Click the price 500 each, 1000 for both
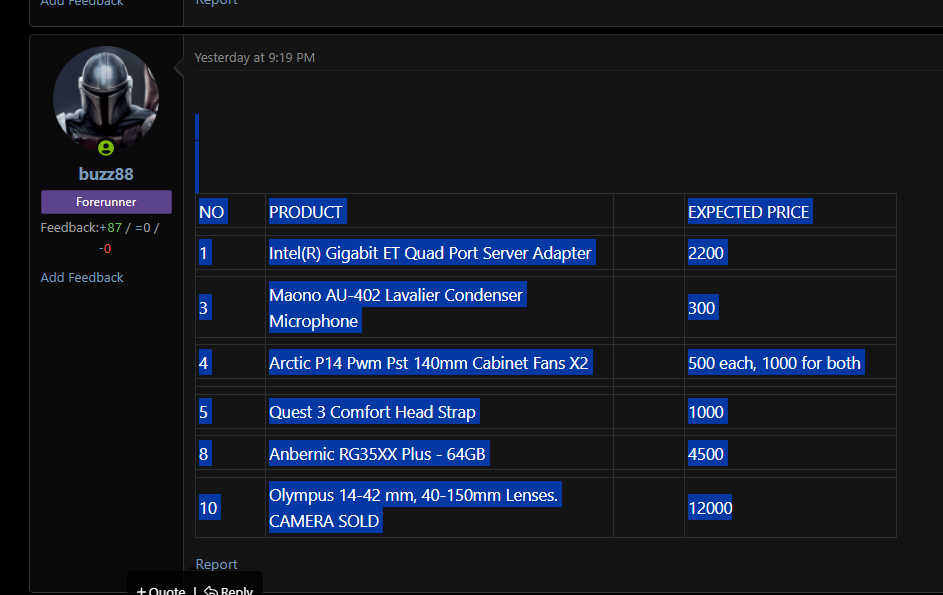Image resolution: width=943 pixels, height=595 pixels. coord(775,363)
